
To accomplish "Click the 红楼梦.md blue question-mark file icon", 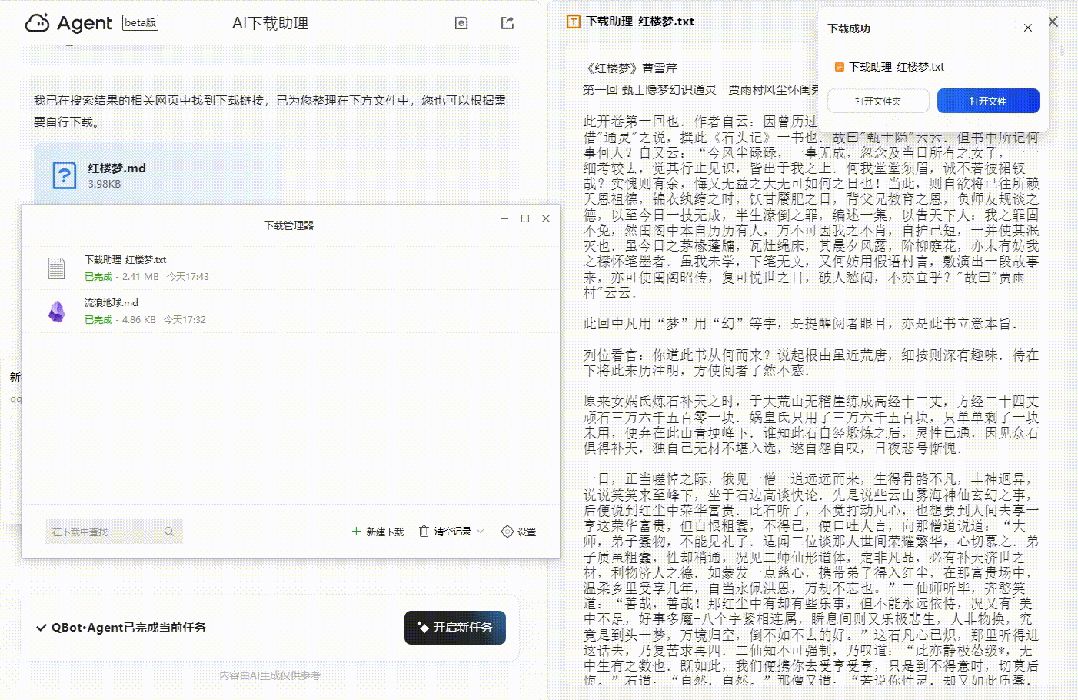I will tap(64, 176).
